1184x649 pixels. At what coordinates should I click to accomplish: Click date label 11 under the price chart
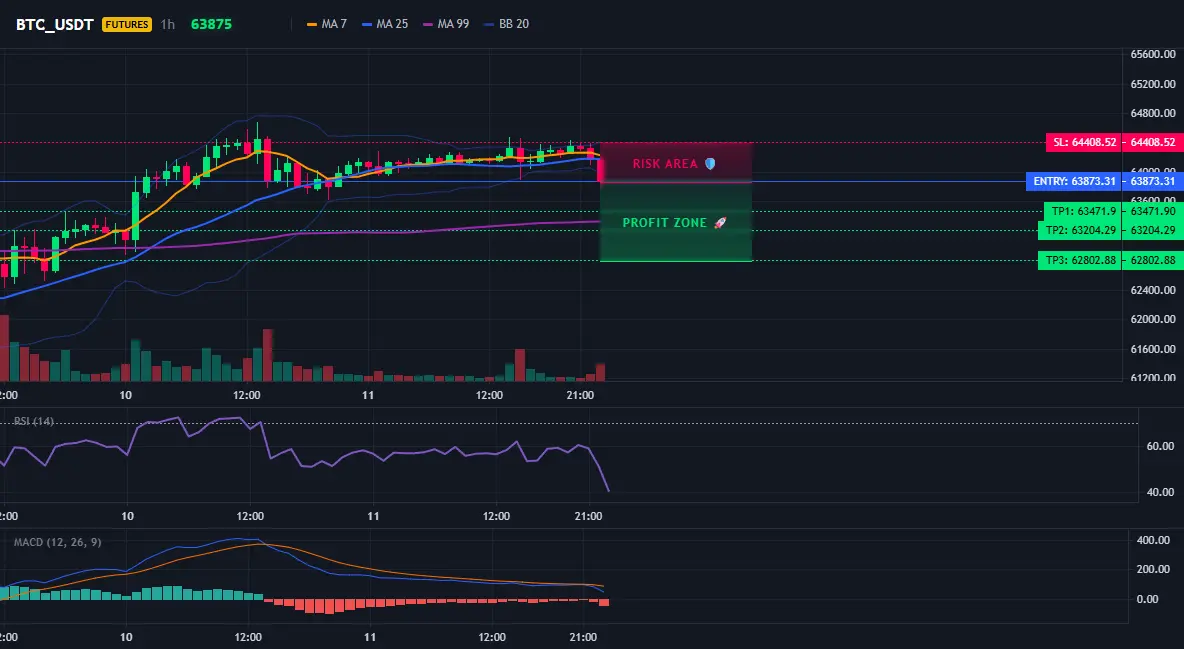[x=368, y=395]
